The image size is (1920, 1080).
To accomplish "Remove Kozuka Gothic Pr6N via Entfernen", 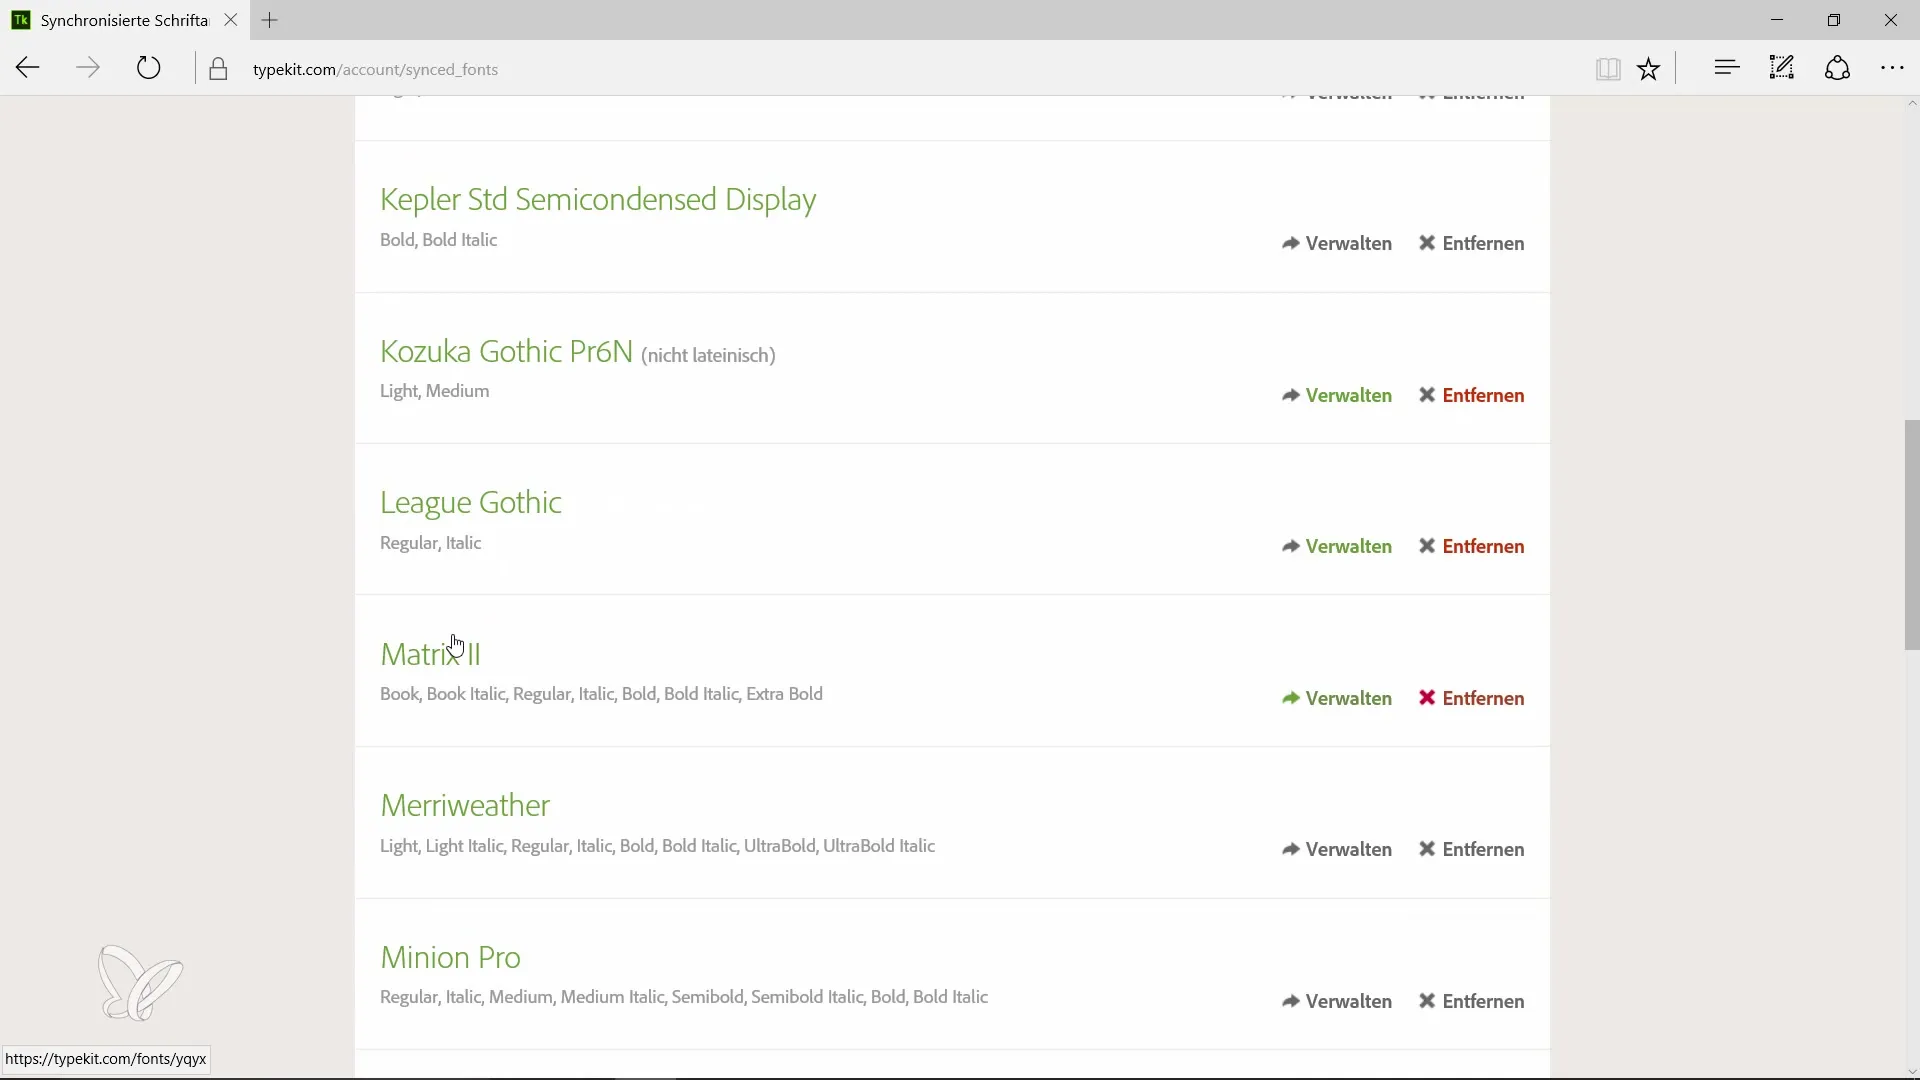I will pyautogui.click(x=1472, y=396).
